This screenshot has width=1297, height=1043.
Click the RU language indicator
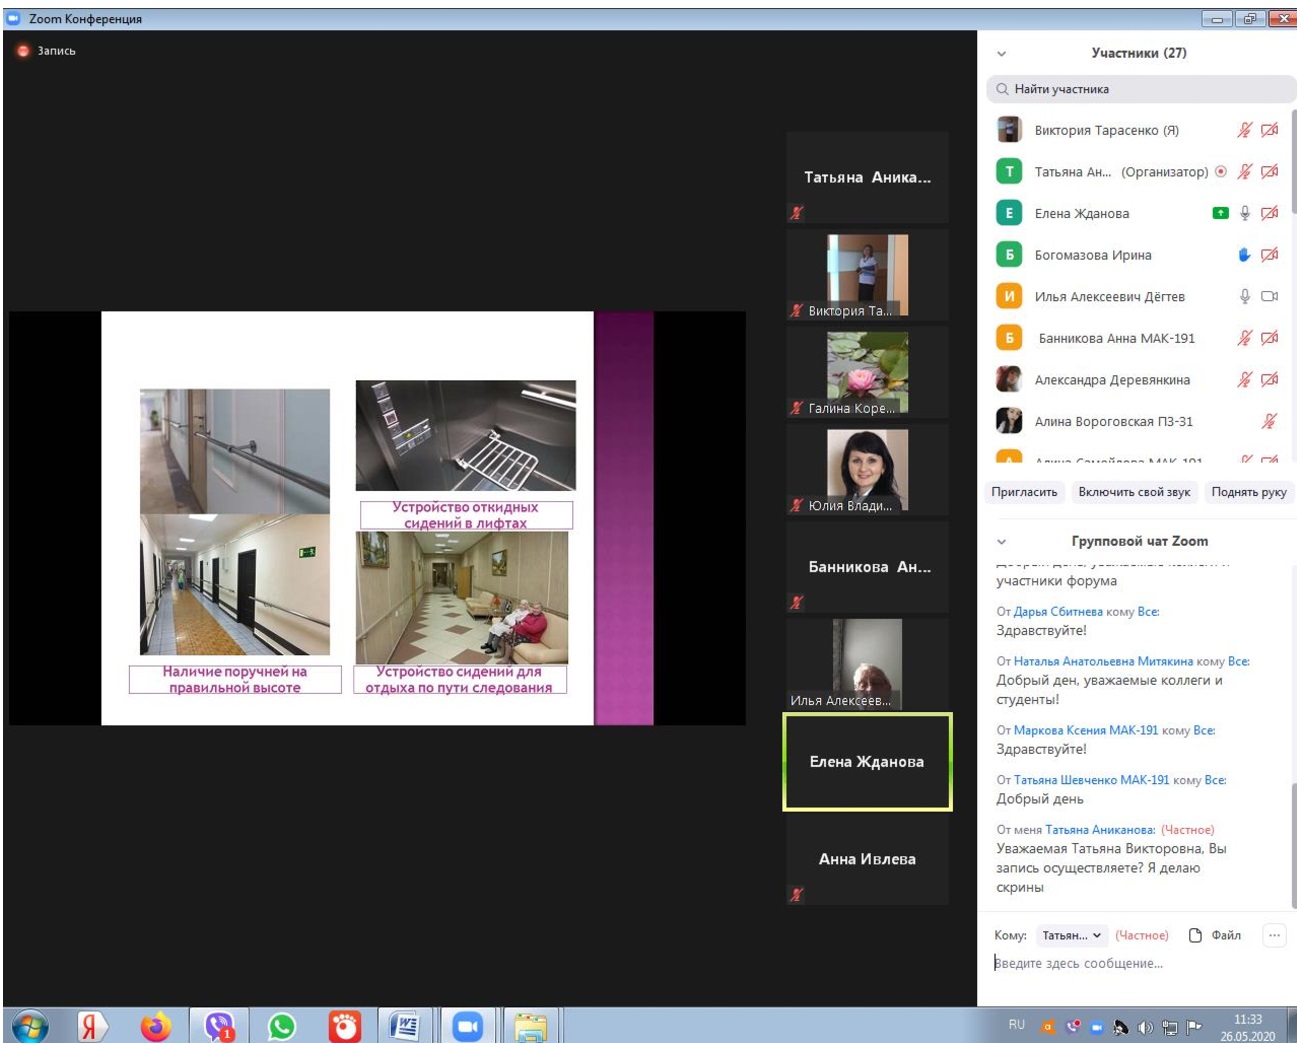point(1016,1025)
